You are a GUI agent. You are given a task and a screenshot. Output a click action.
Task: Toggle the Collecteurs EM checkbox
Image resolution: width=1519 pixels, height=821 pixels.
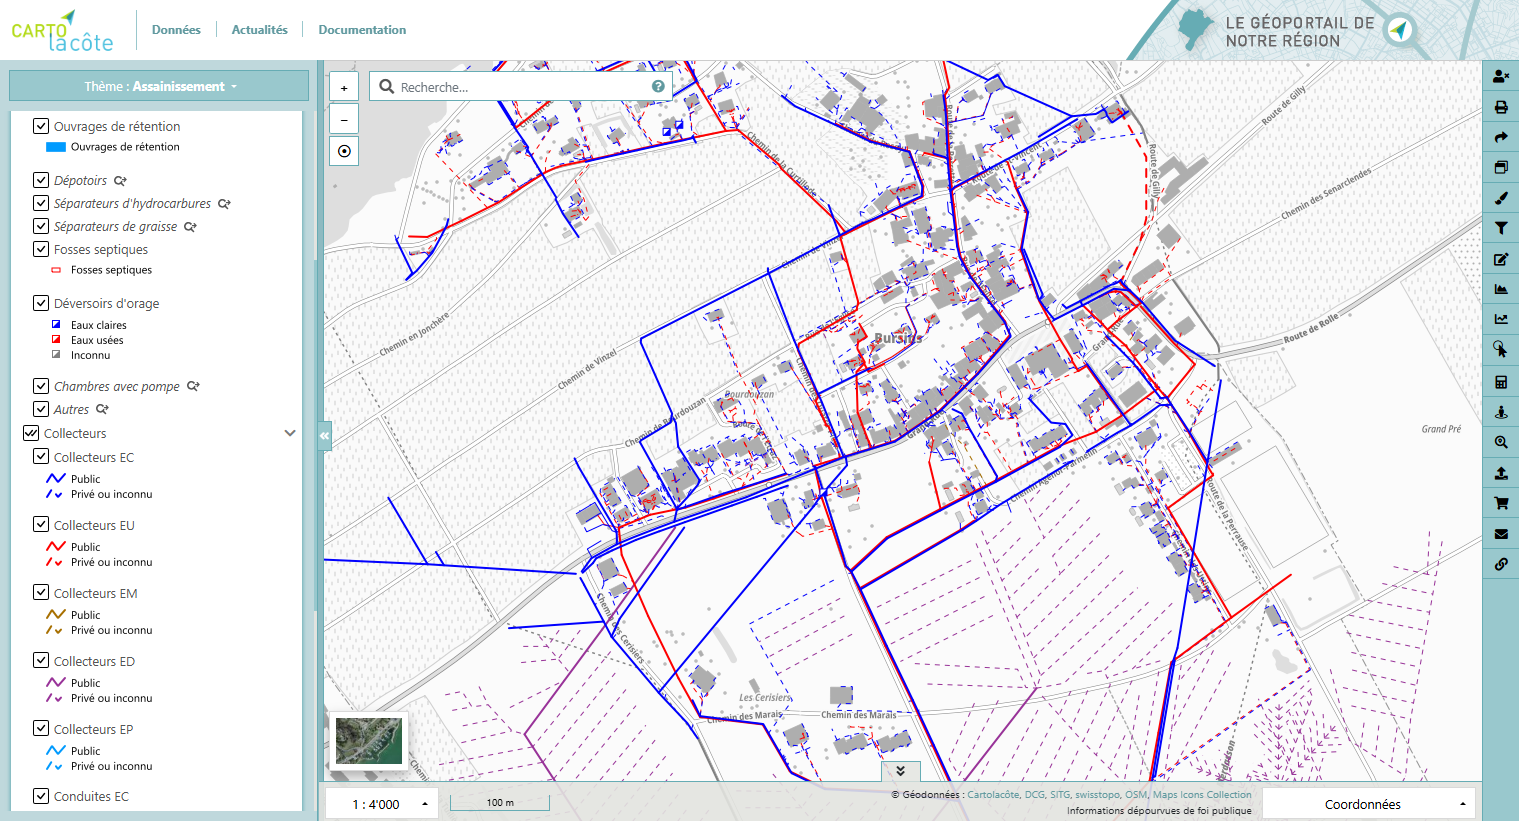[41, 593]
